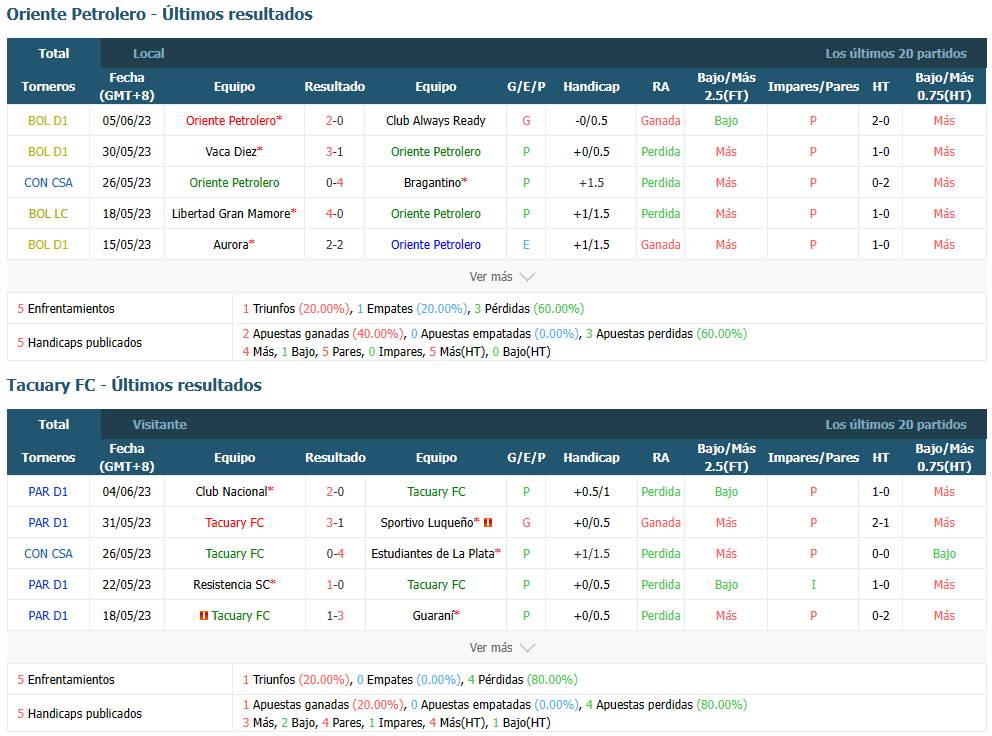Expand 'Ver más' under Oriente Petrolero results

pos(502,277)
